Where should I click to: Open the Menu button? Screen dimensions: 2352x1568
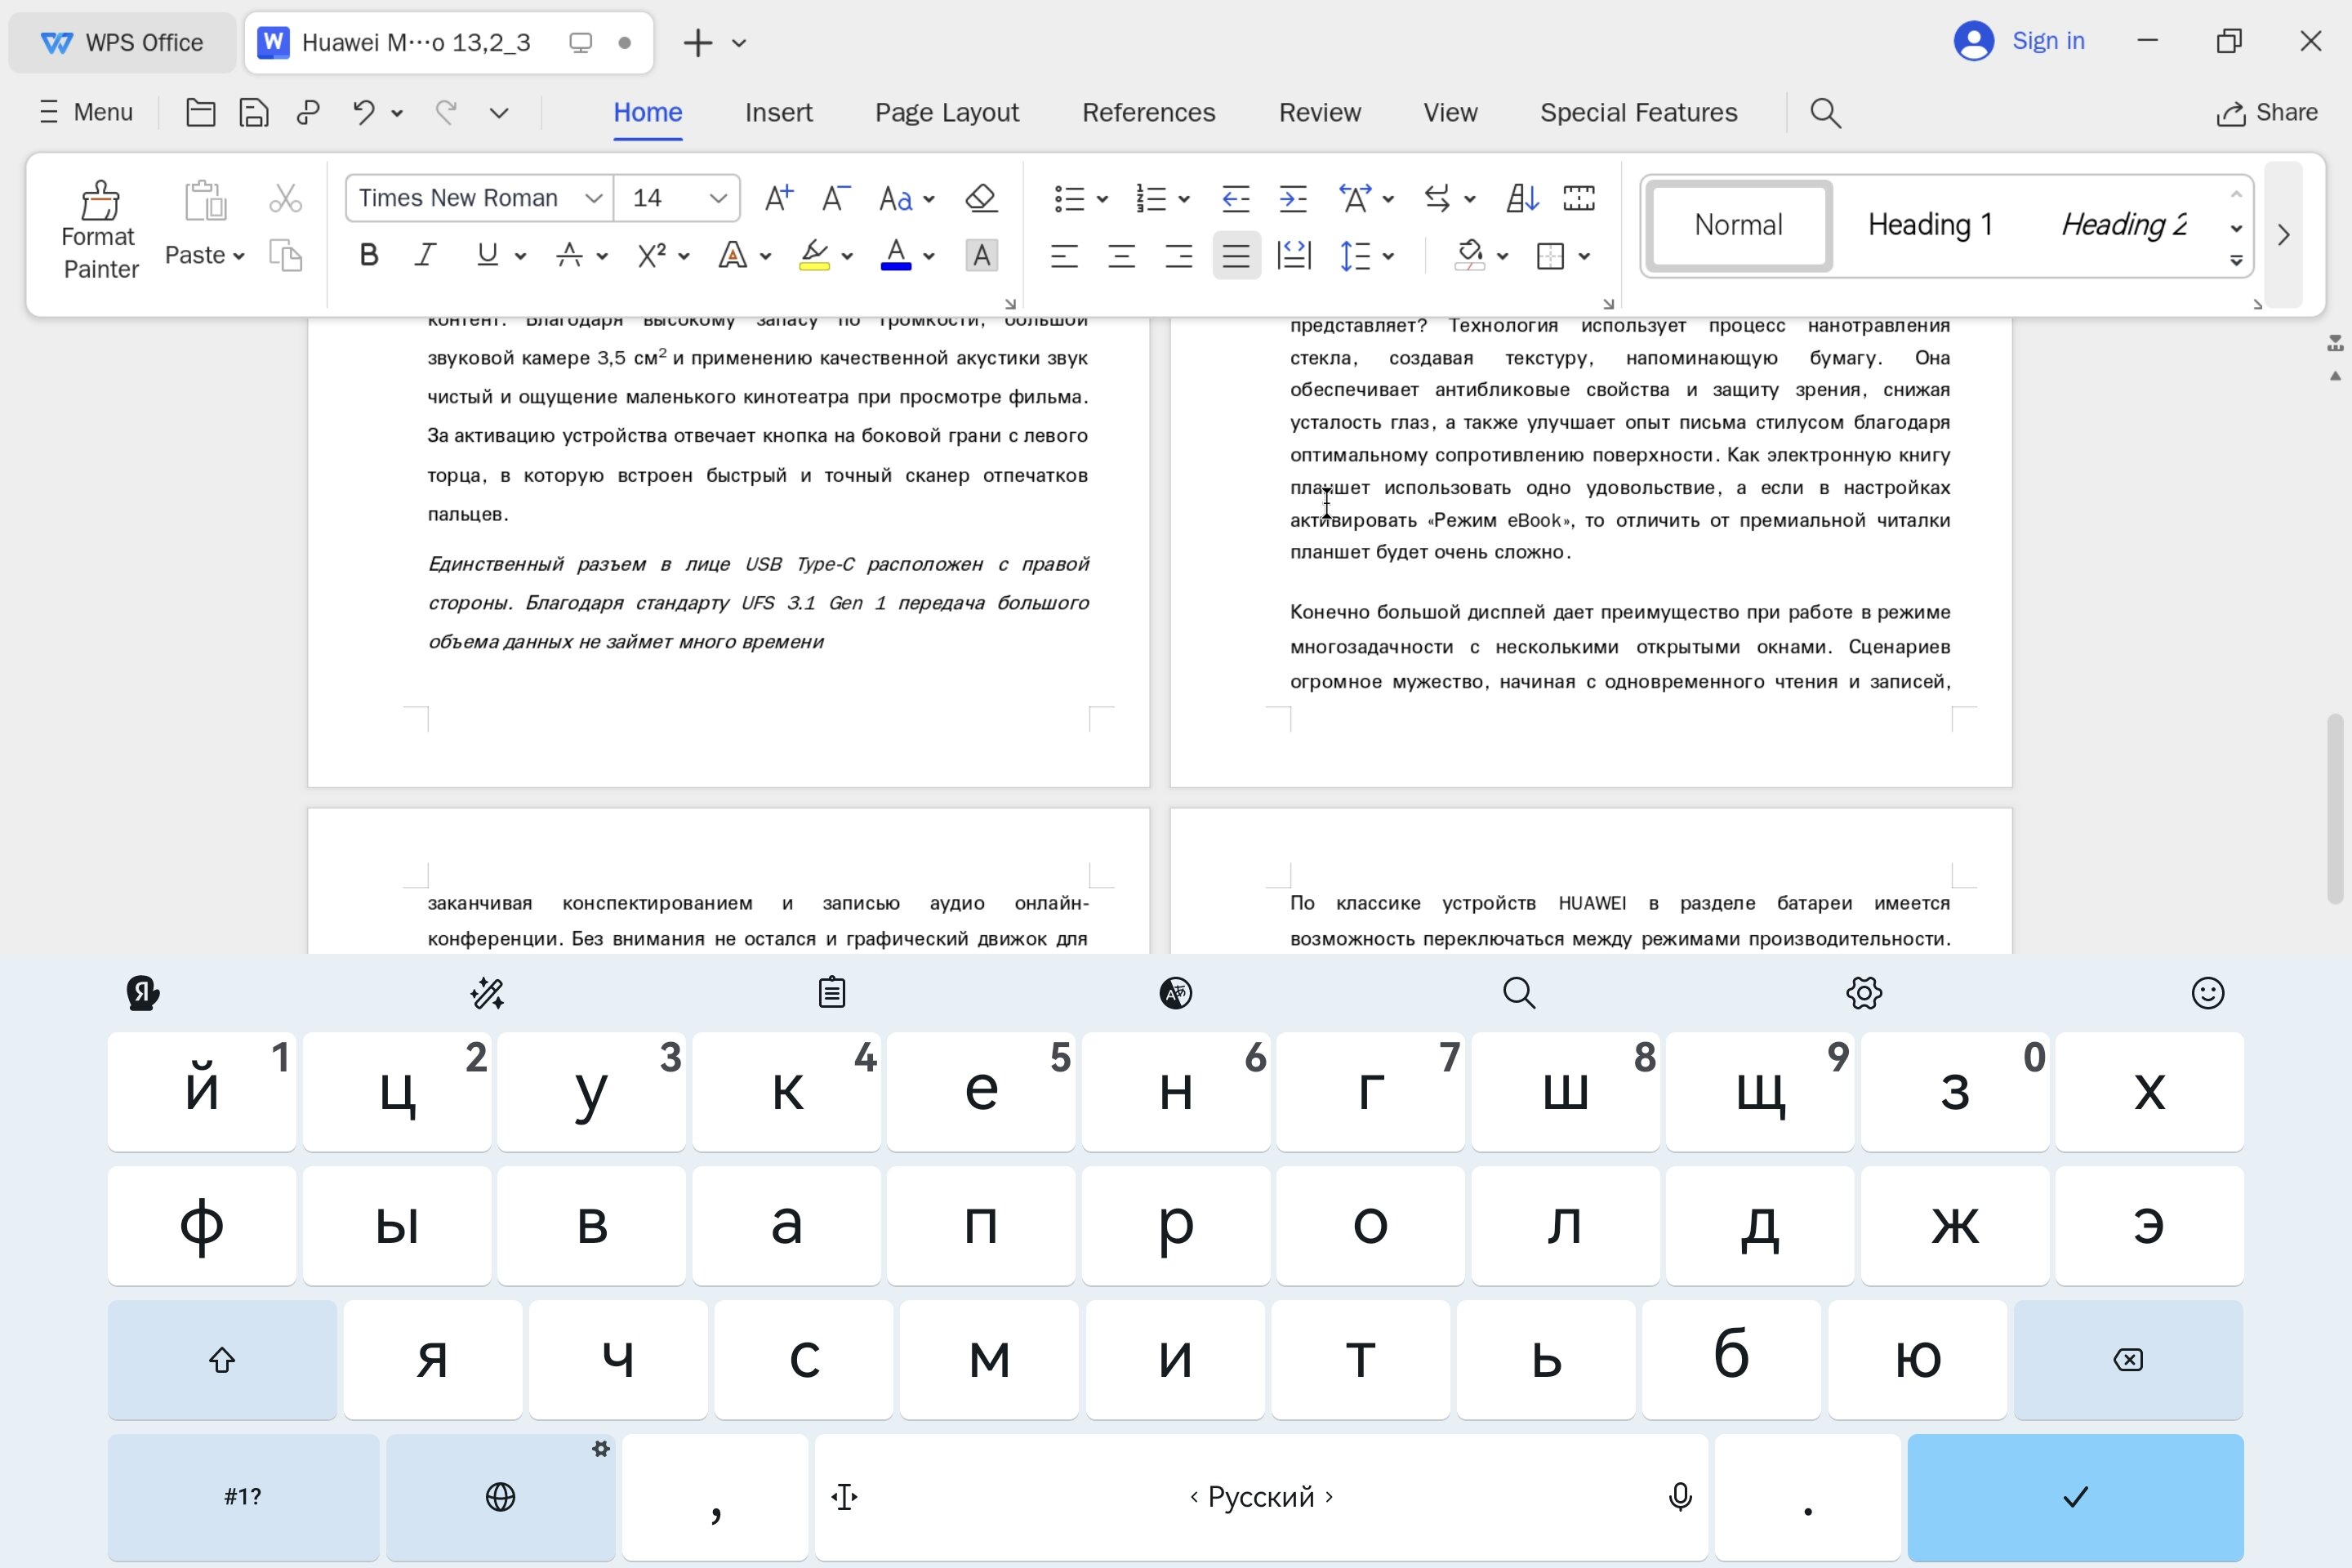85,112
